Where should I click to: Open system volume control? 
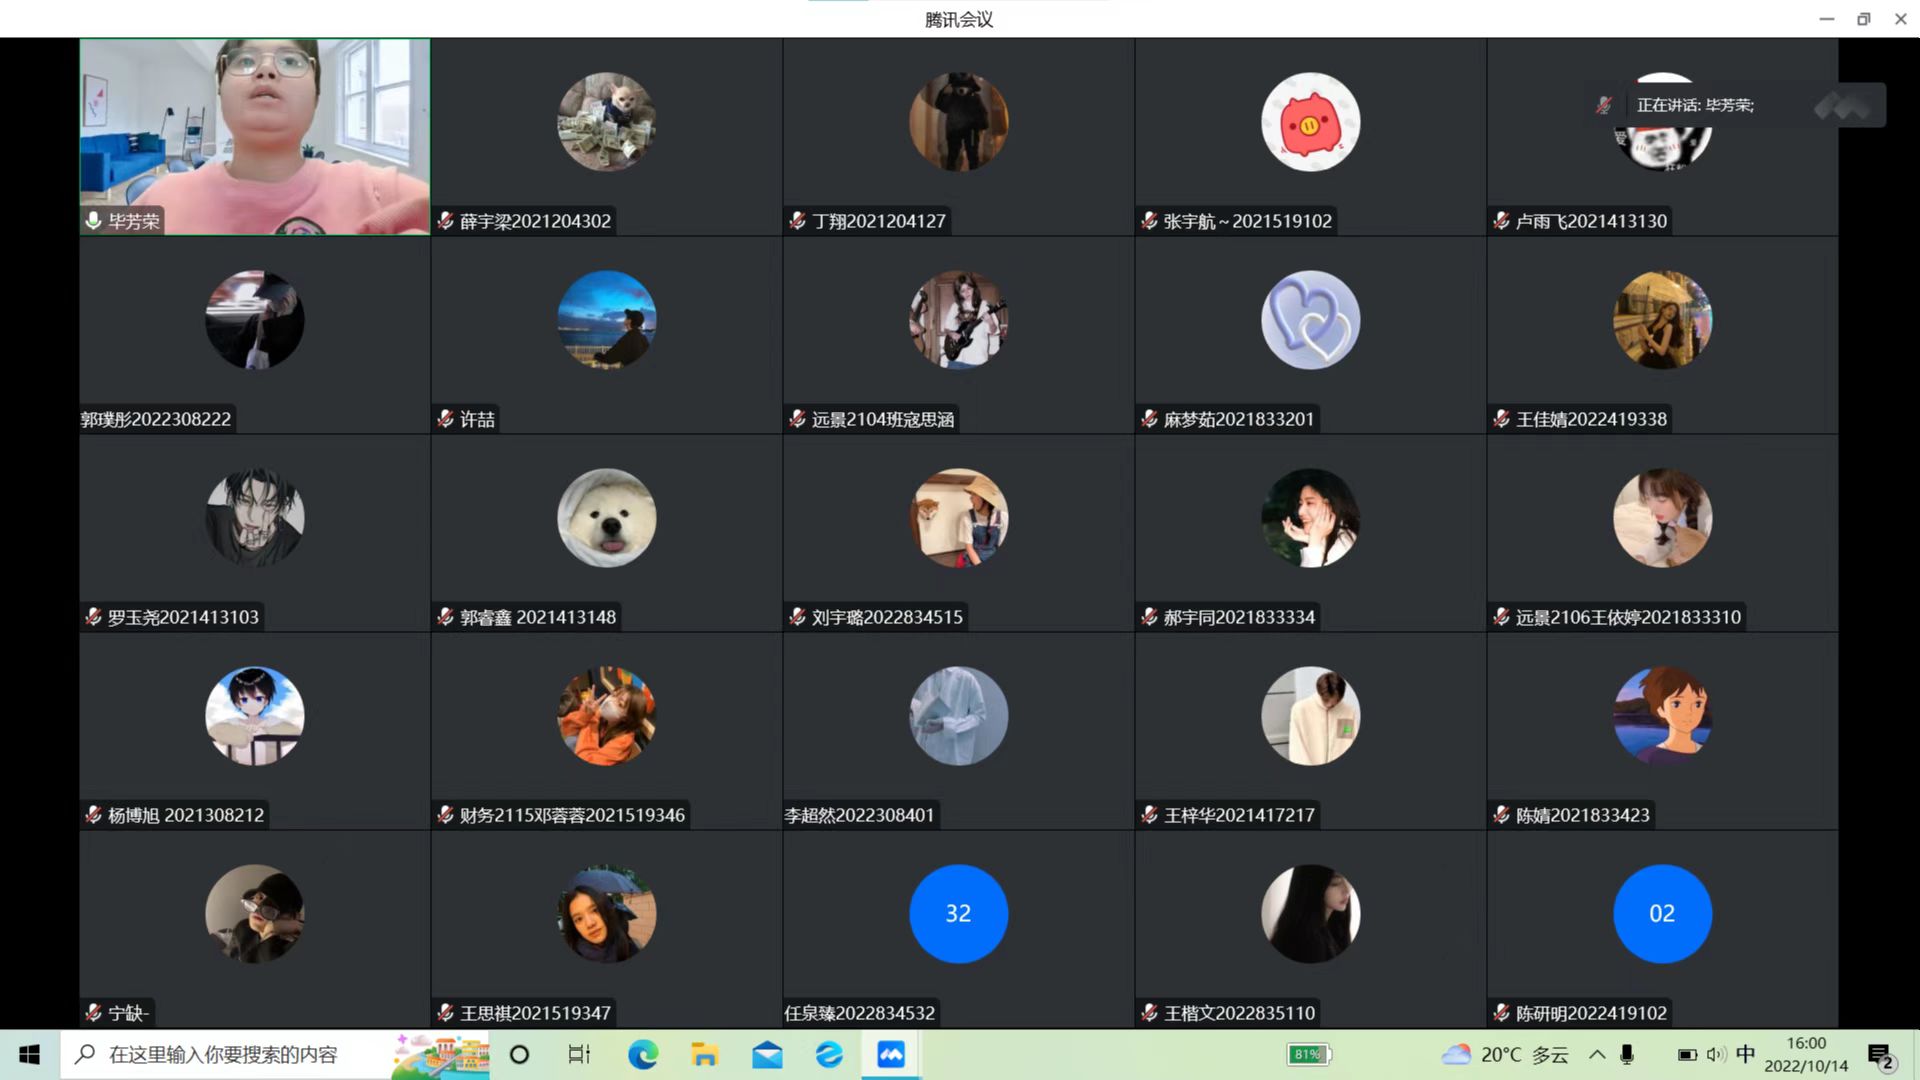tap(1716, 1054)
